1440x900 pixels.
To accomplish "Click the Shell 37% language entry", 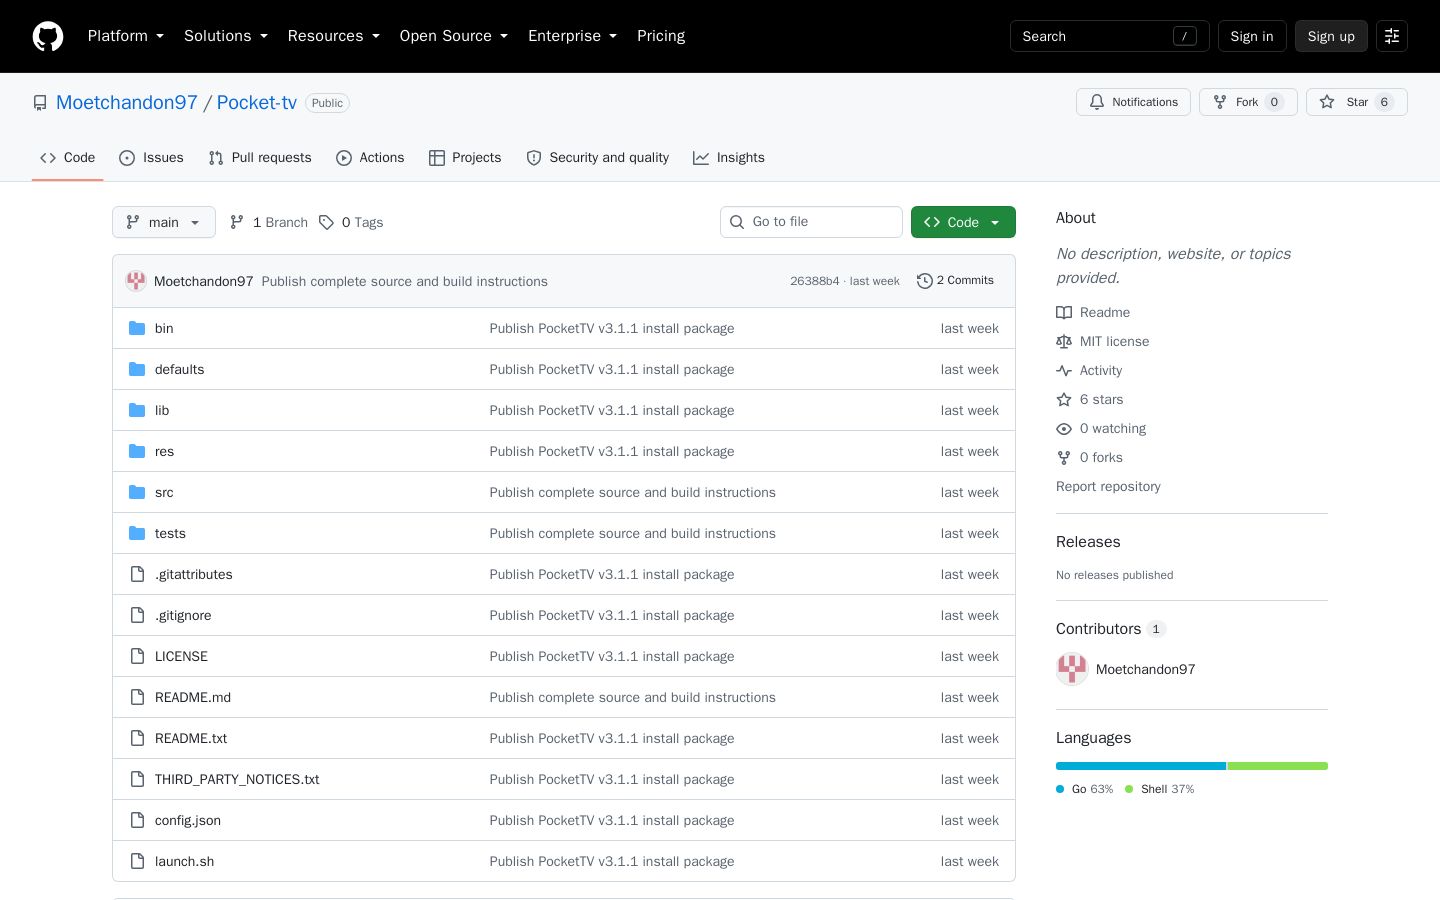I will click(1160, 789).
